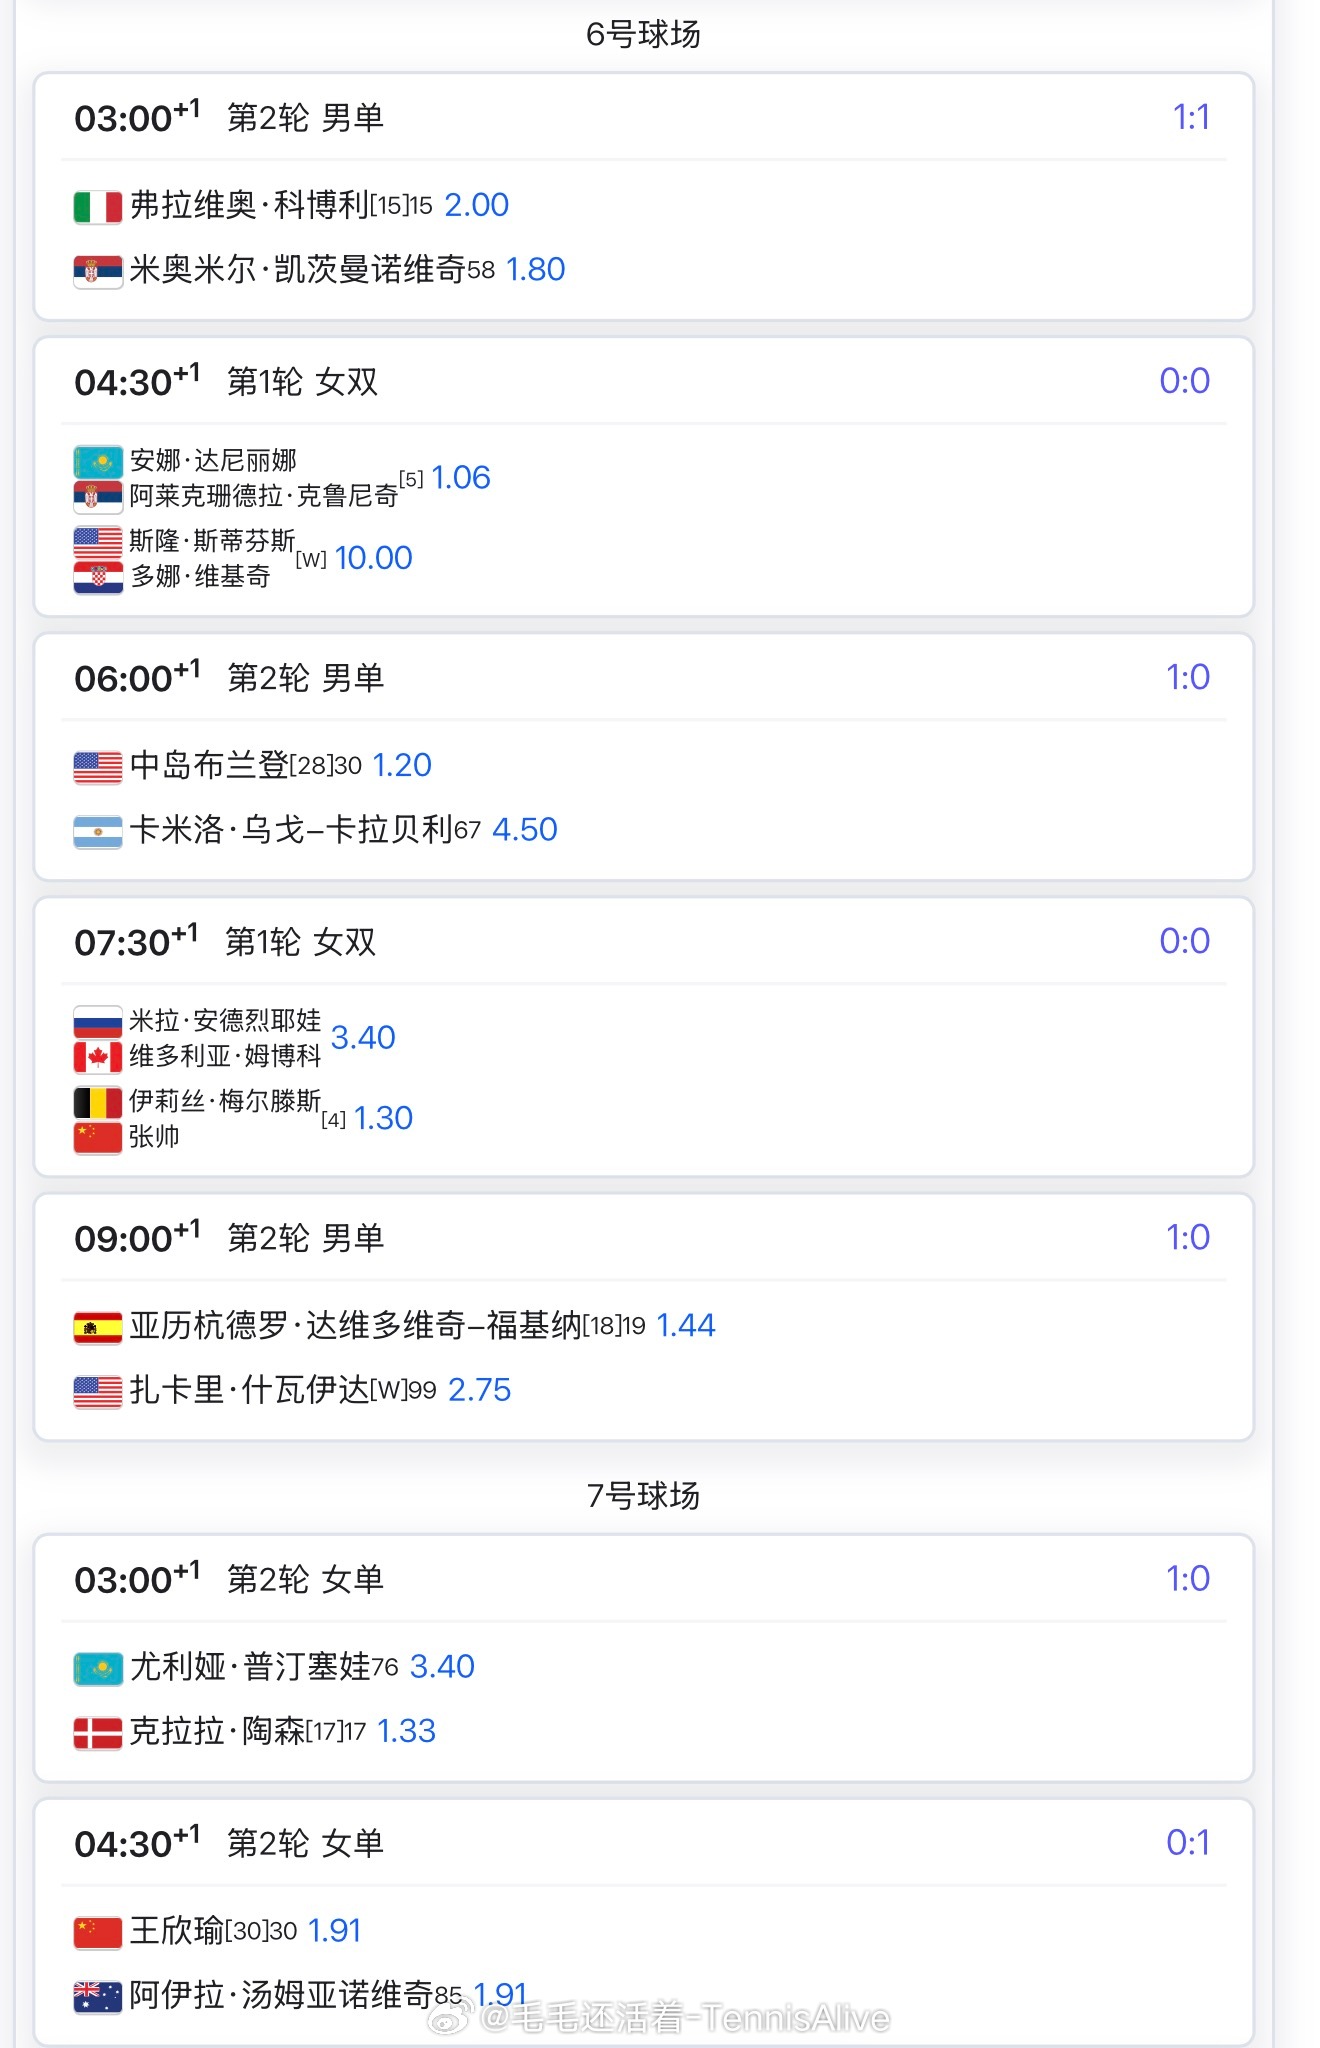Tap odds 10.00 for 斯隆·斯蒂芬斯 pair
Image resolution: width=1320 pixels, height=2048 pixels.
coord(373,558)
